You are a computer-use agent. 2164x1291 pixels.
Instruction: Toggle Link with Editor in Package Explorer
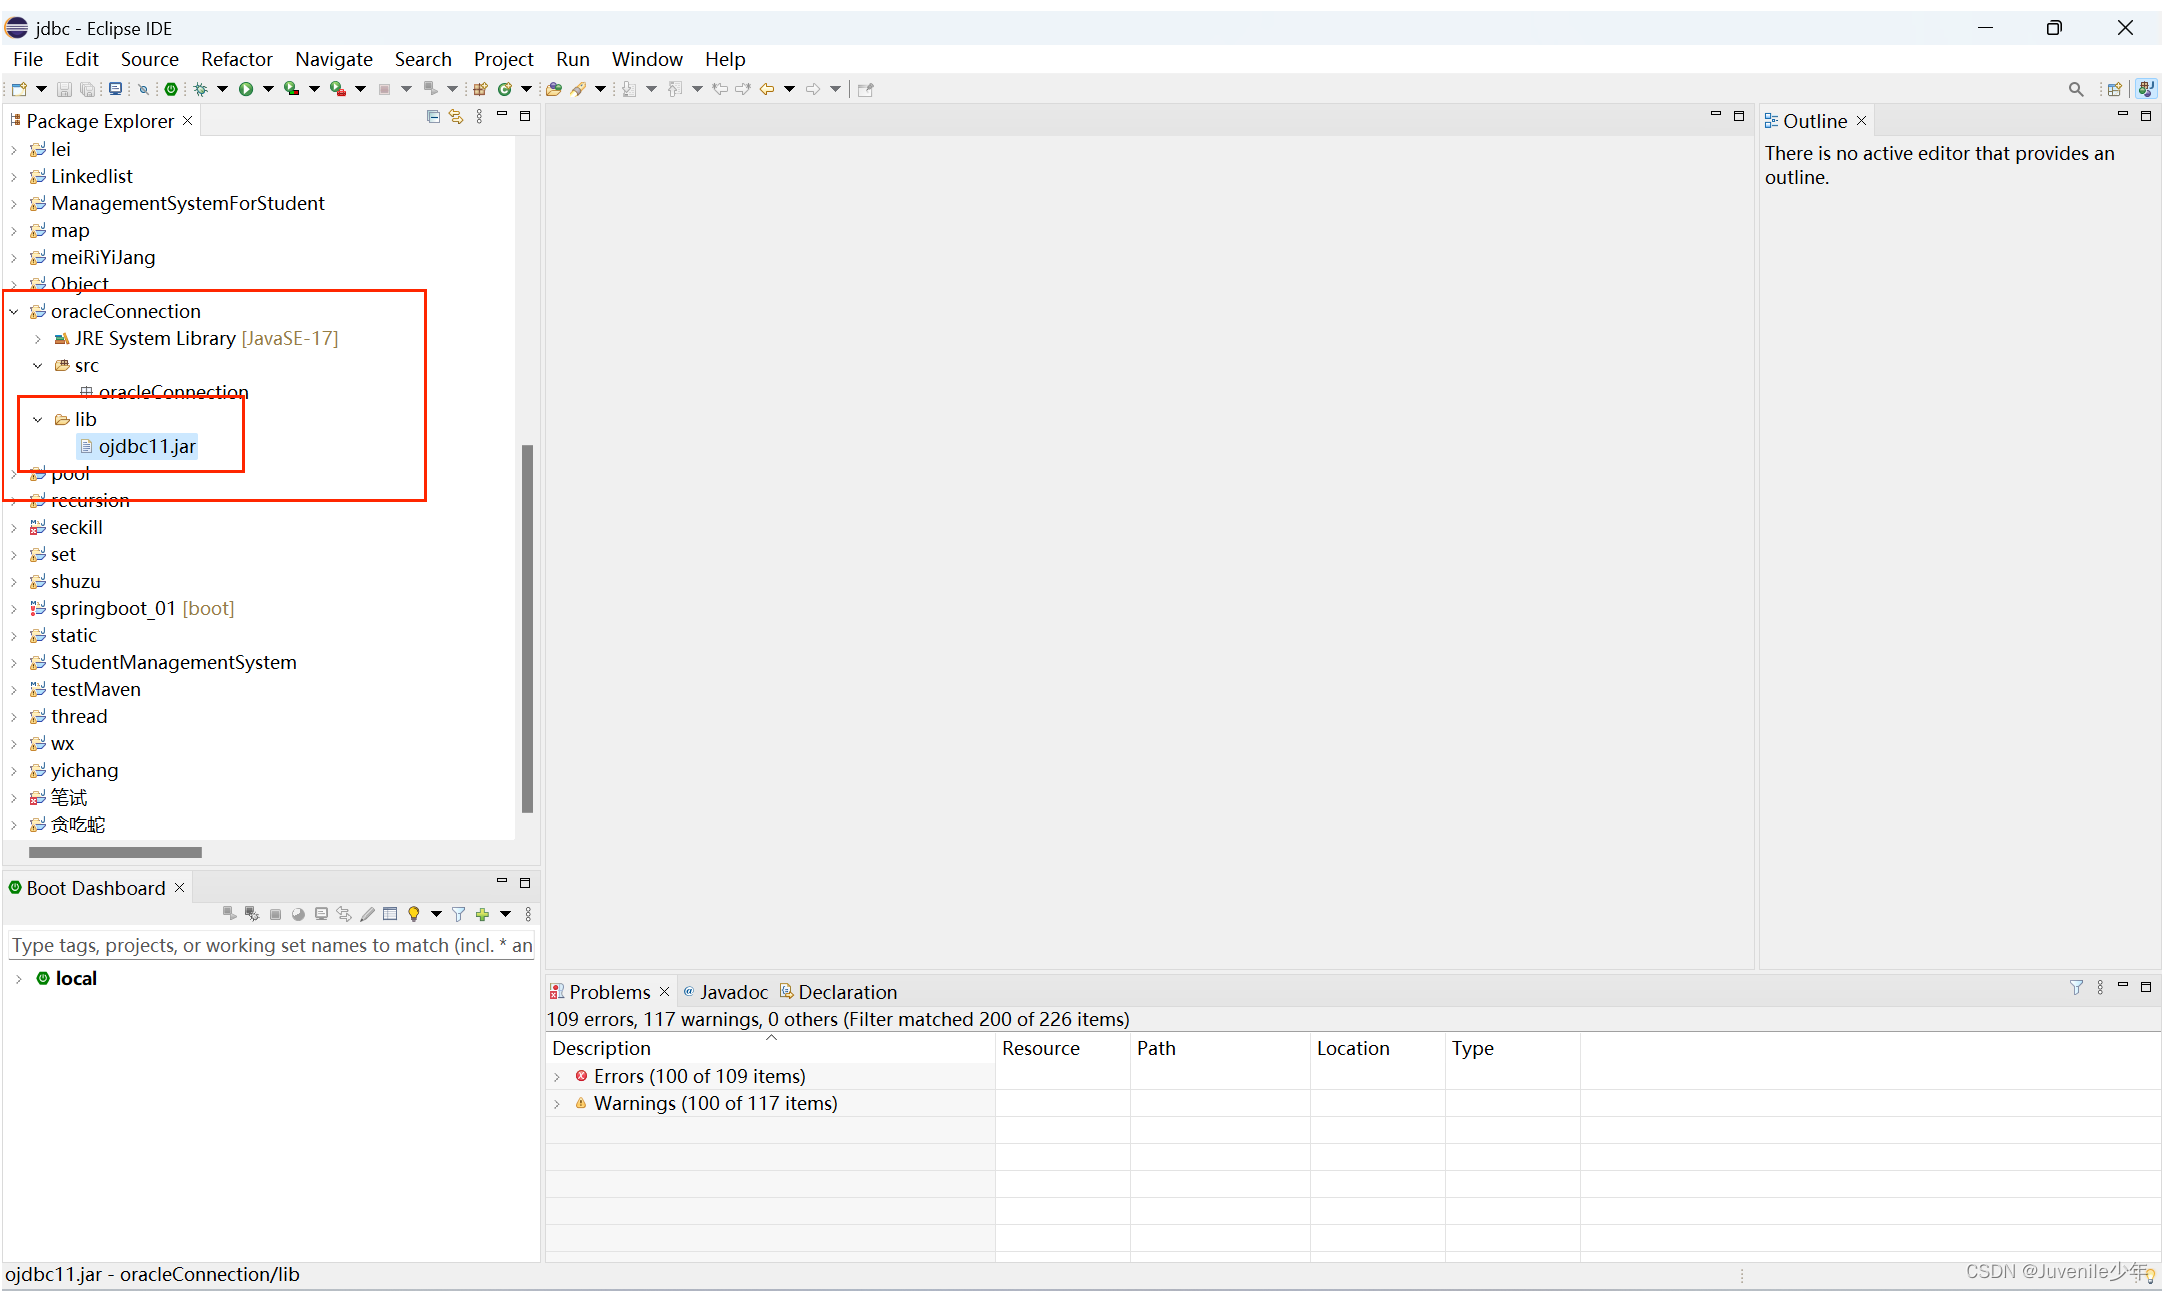456,117
